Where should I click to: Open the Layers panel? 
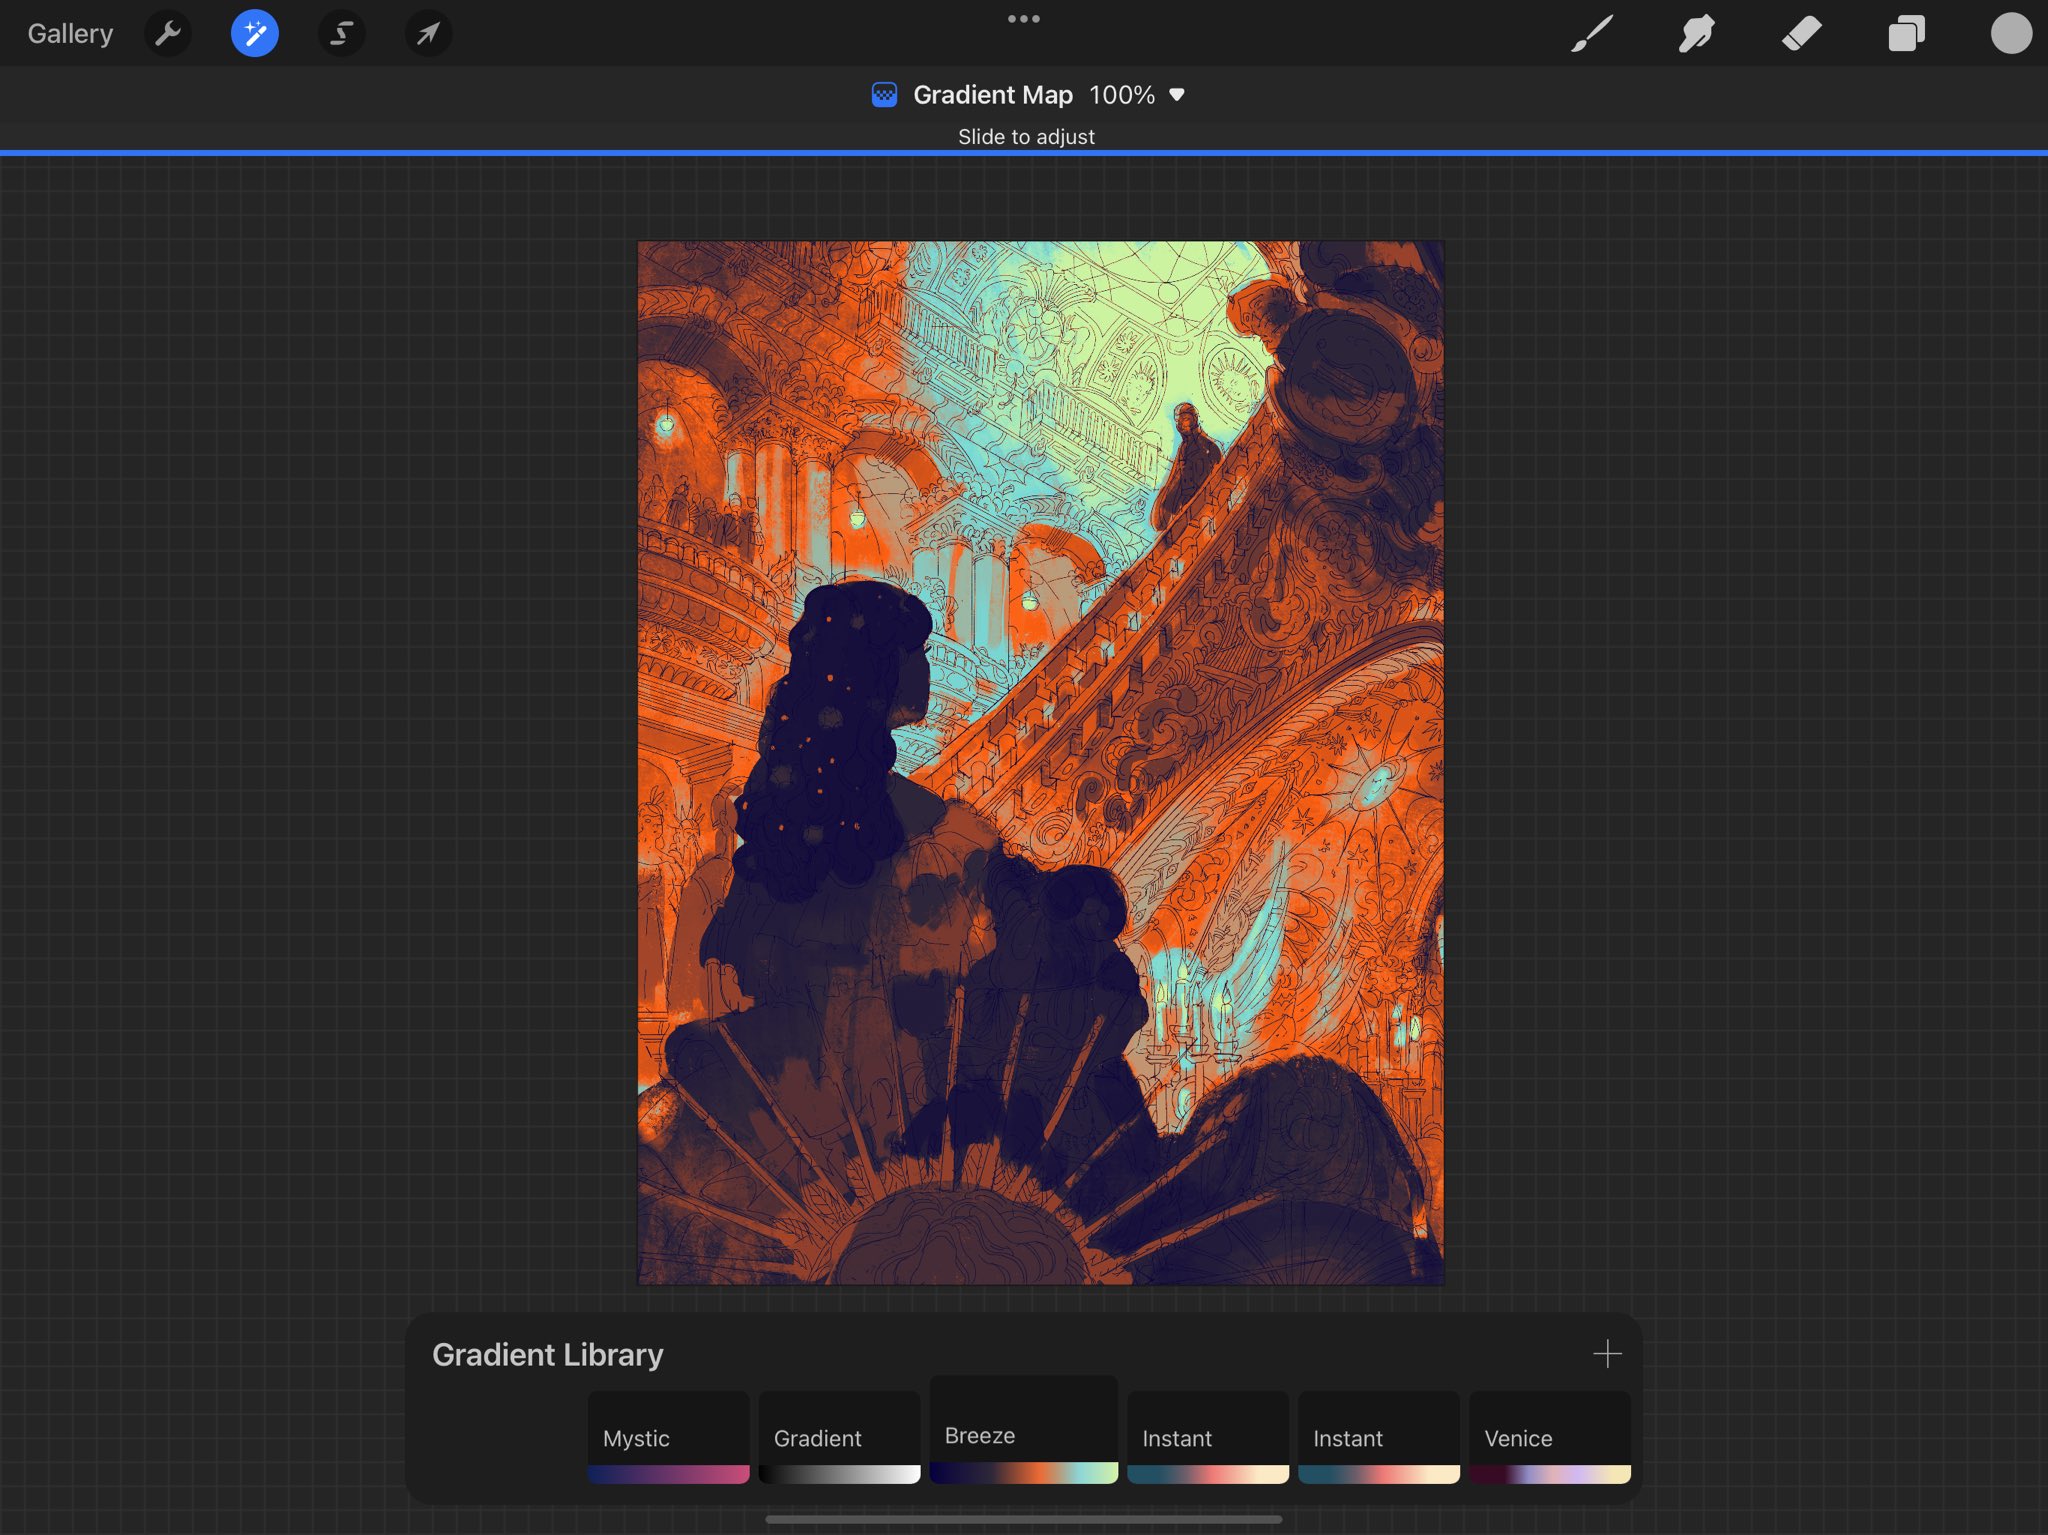1906,34
